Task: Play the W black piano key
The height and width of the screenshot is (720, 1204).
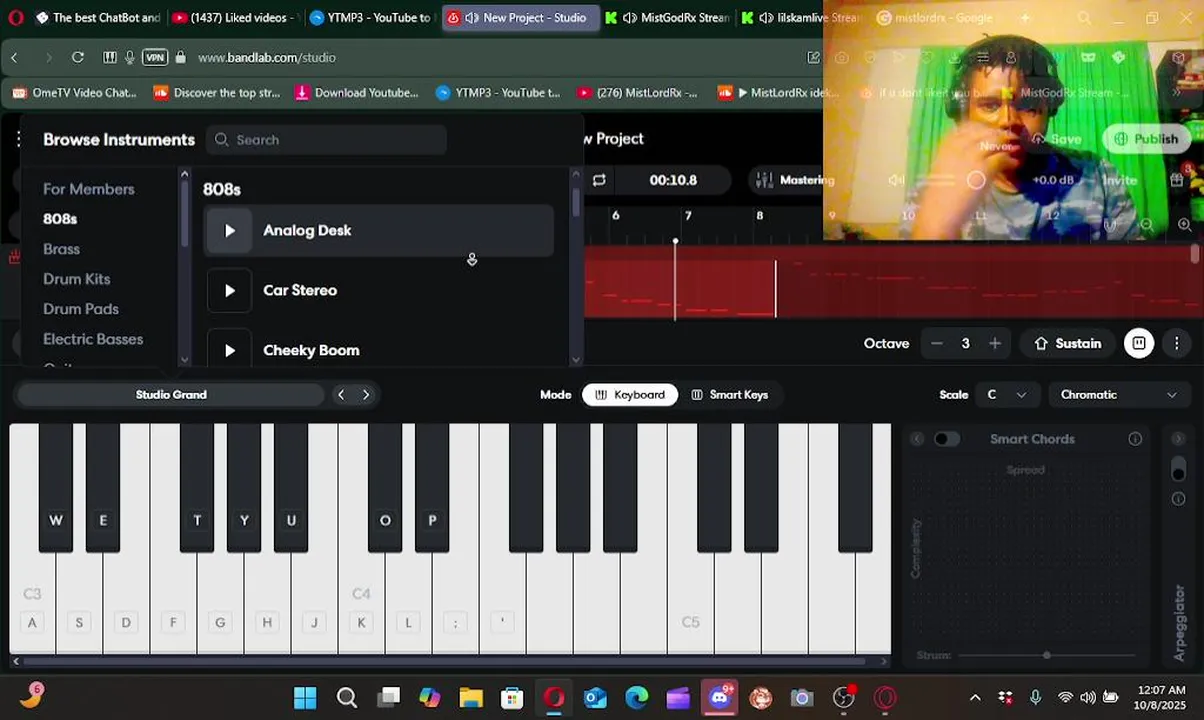Action: tap(56, 487)
